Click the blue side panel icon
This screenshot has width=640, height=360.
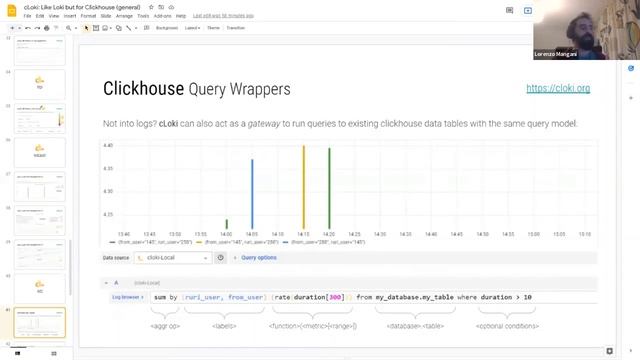point(631,68)
